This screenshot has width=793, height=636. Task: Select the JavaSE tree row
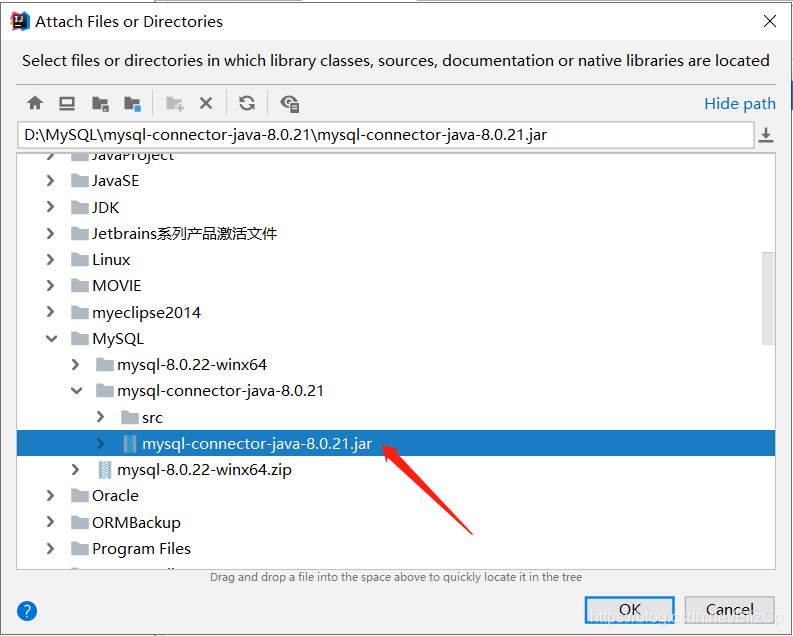[396, 180]
